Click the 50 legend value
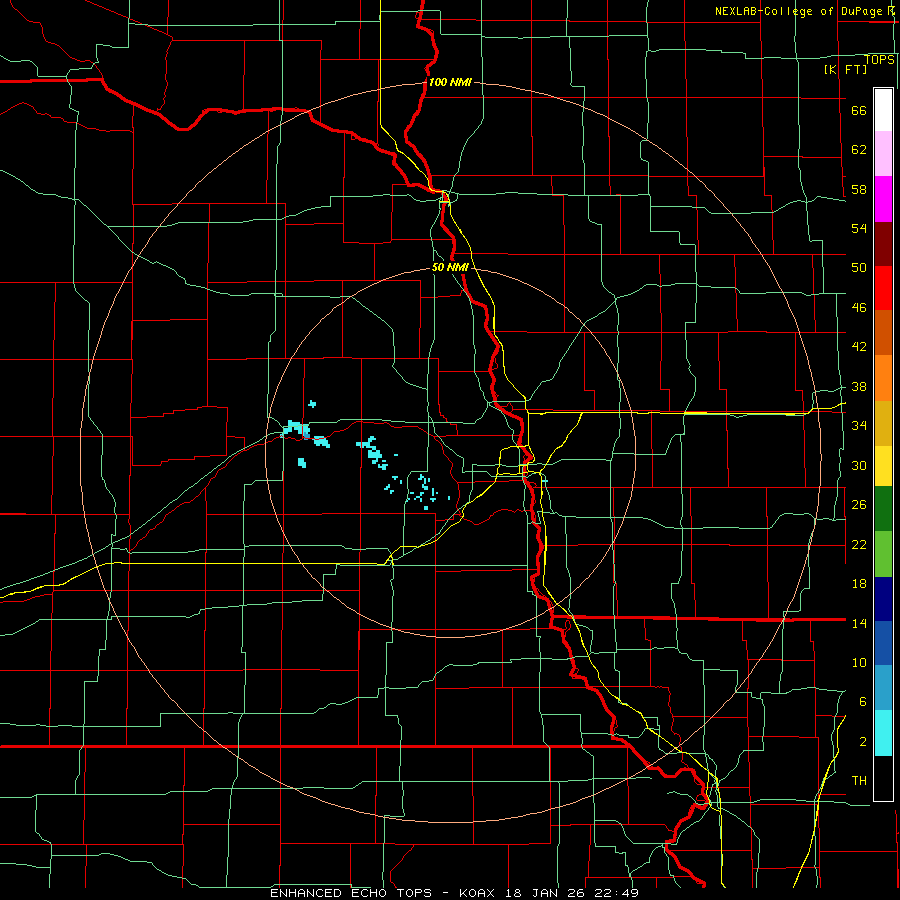Screen dimensions: 900x900 [x=859, y=267]
